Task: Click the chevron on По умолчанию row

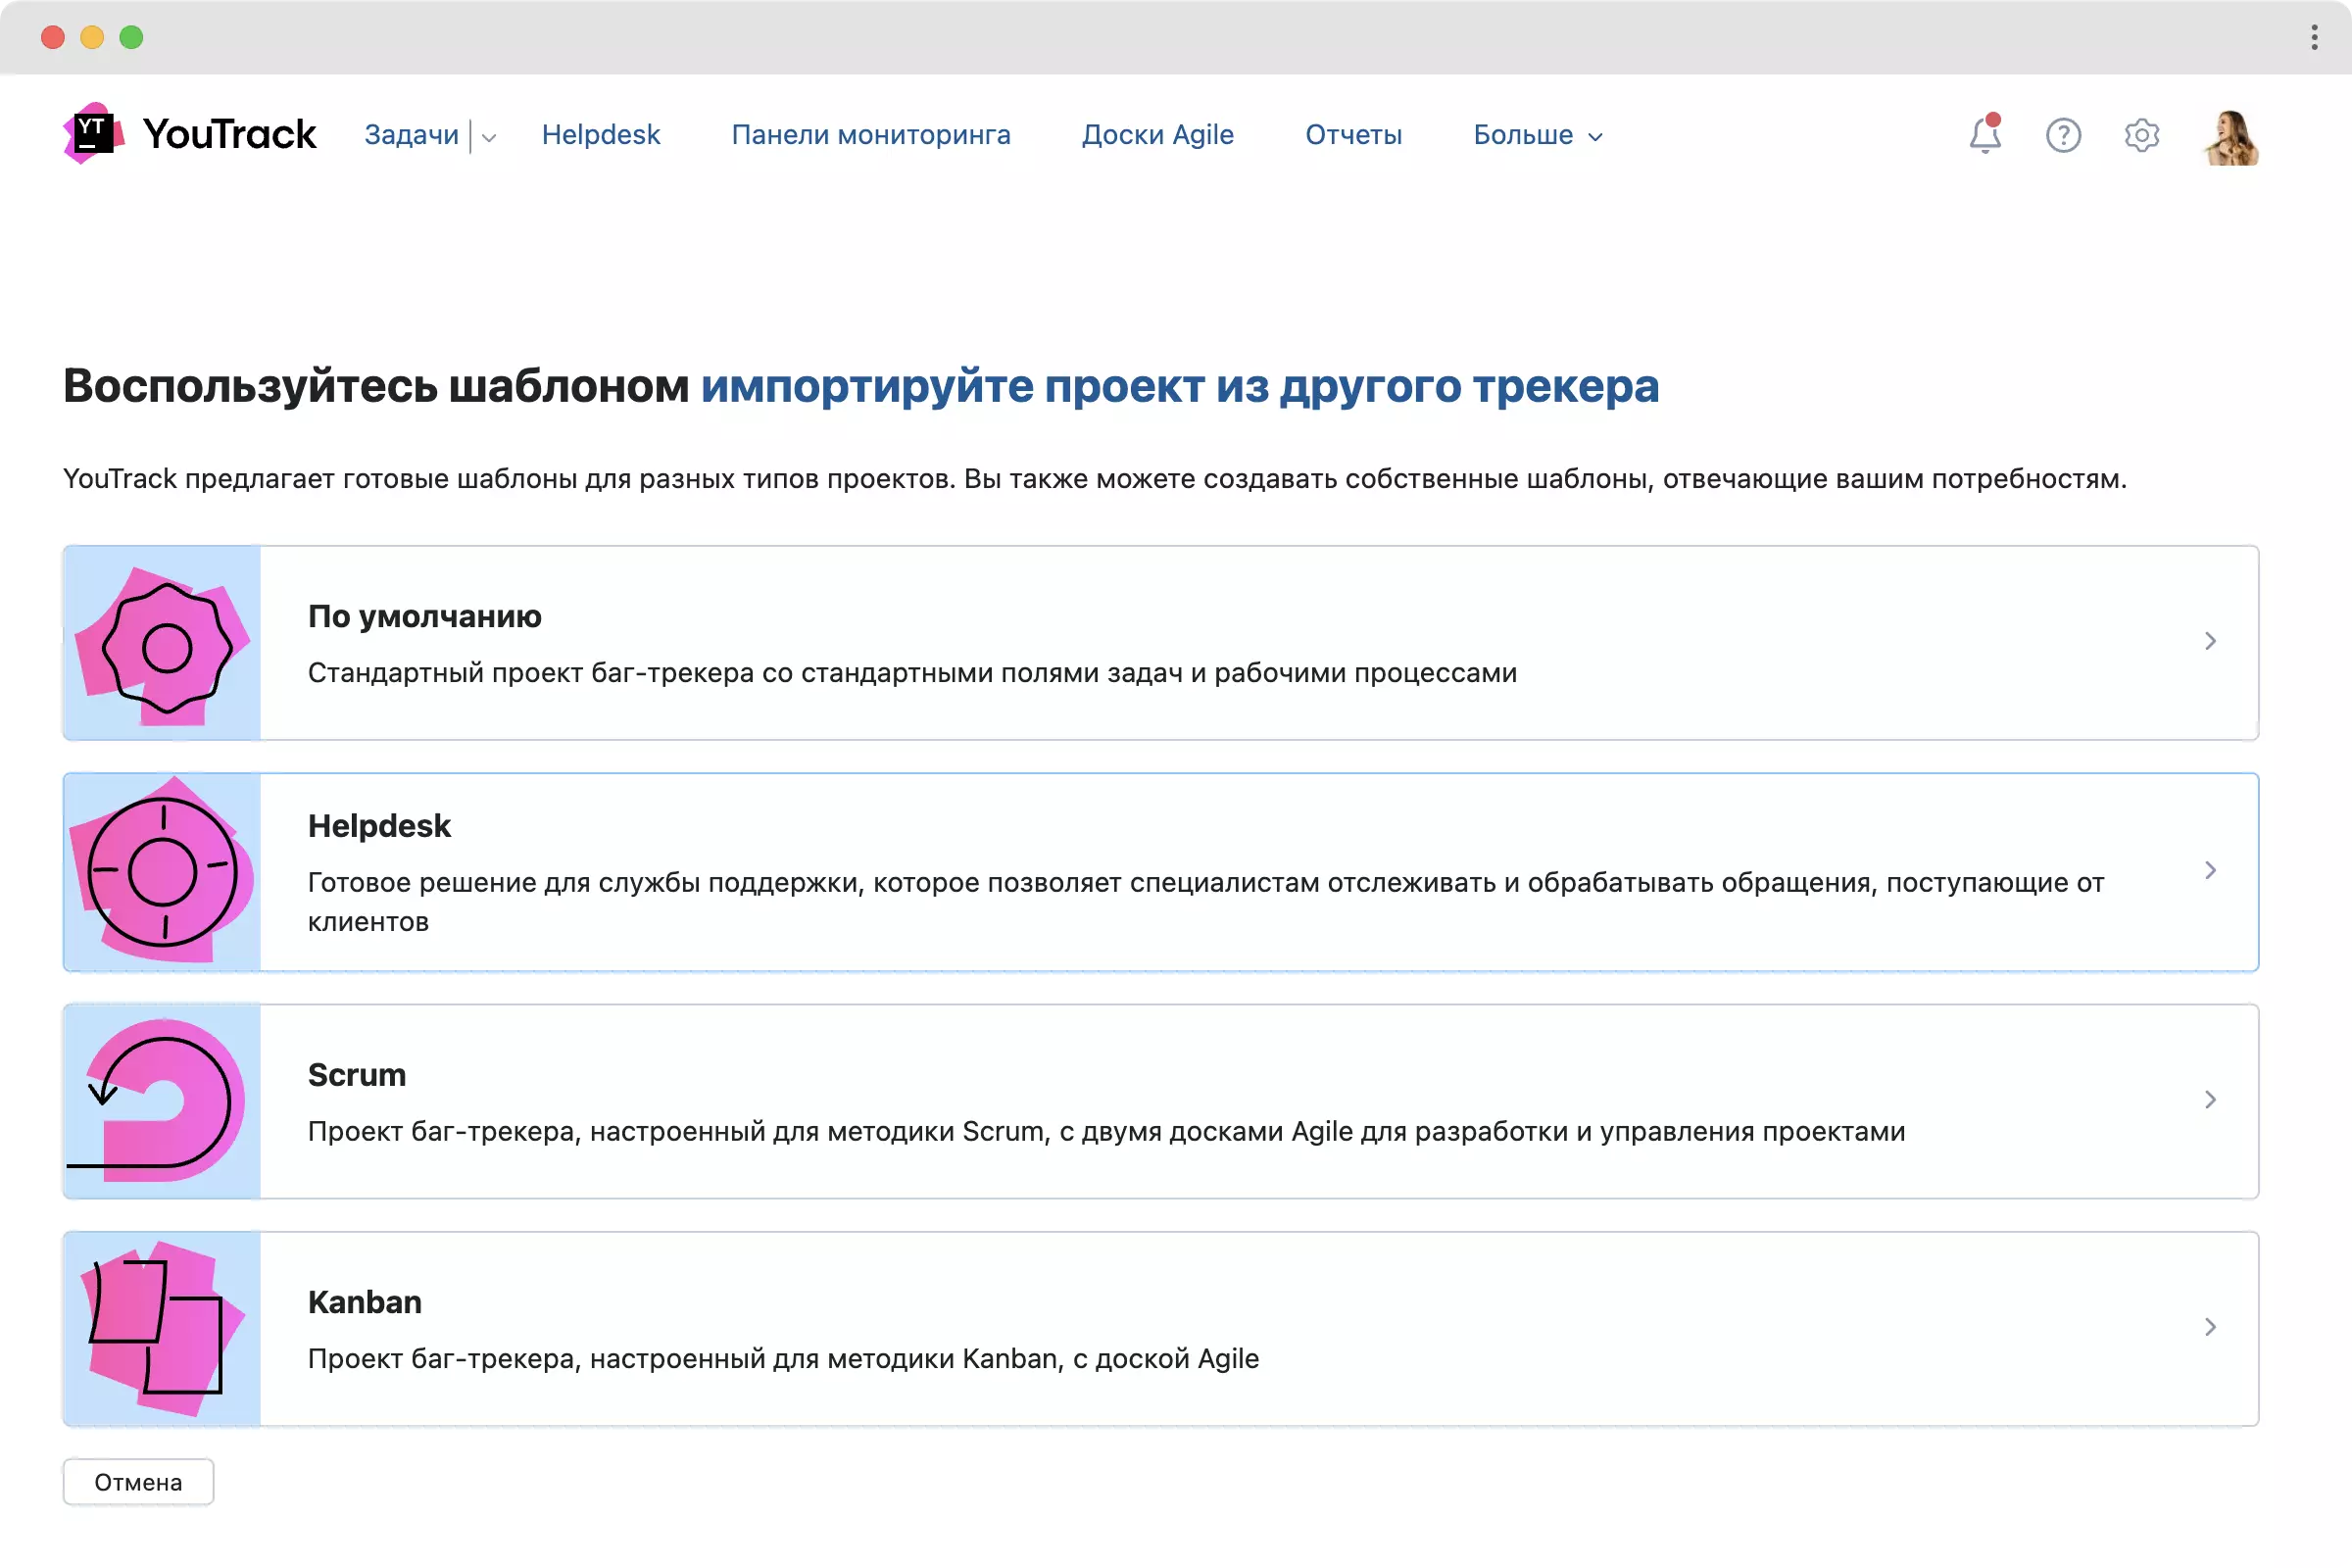Action: tap(2210, 641)
